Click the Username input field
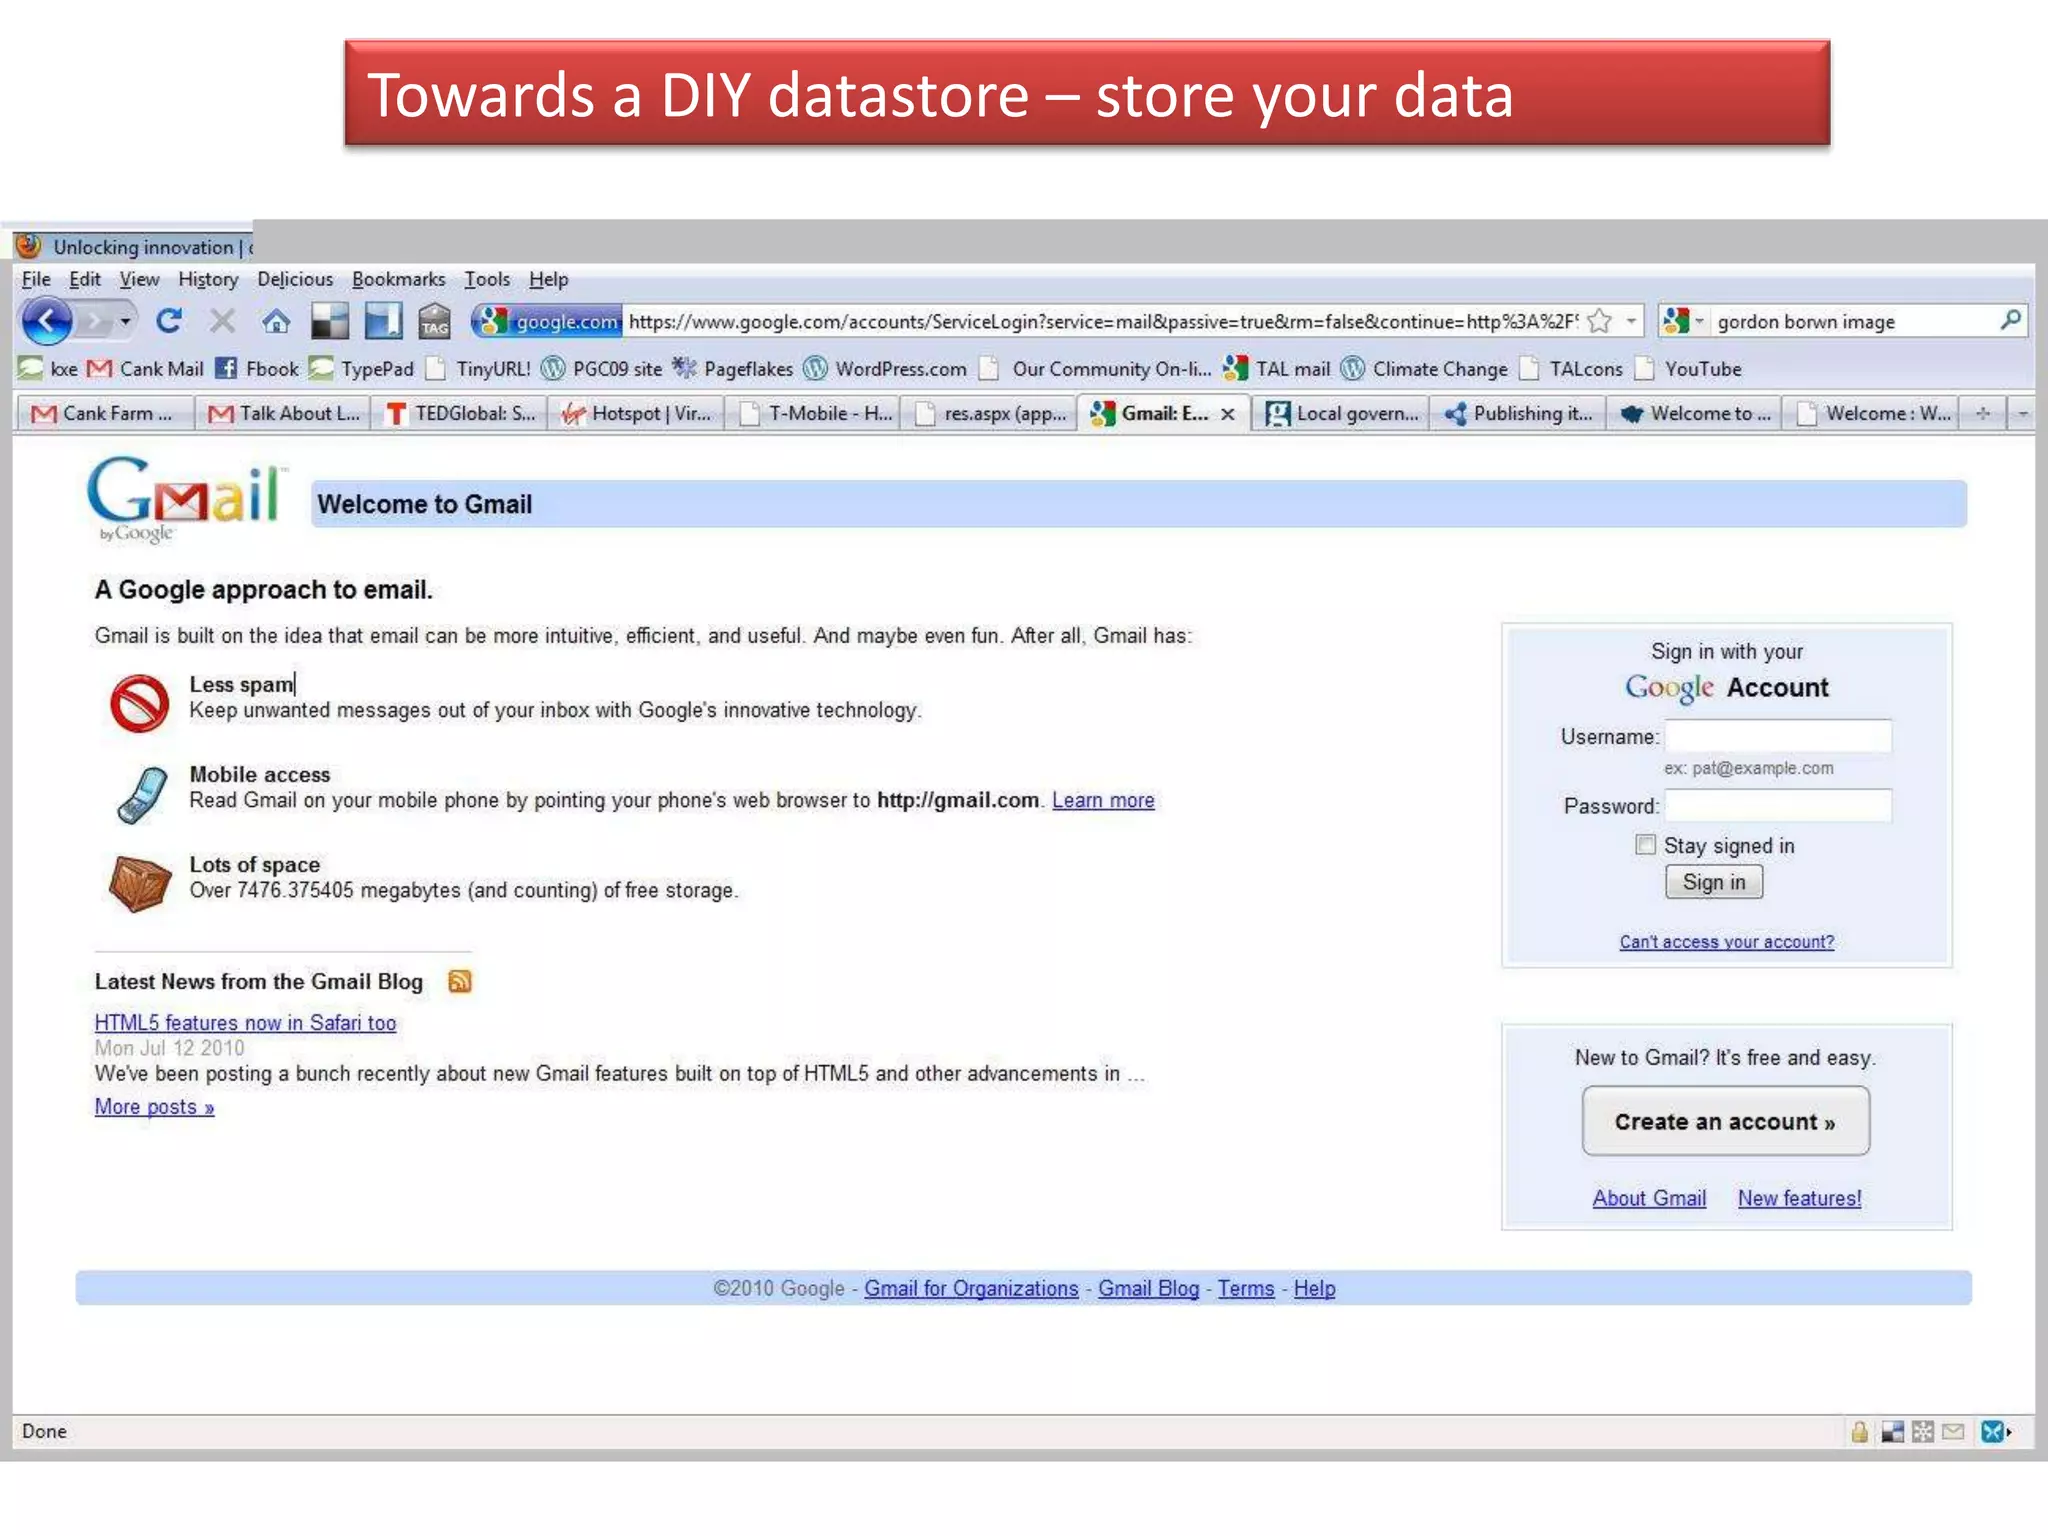The width and height of the screenshot is (2048, 1536). (x=1778, y=736)
